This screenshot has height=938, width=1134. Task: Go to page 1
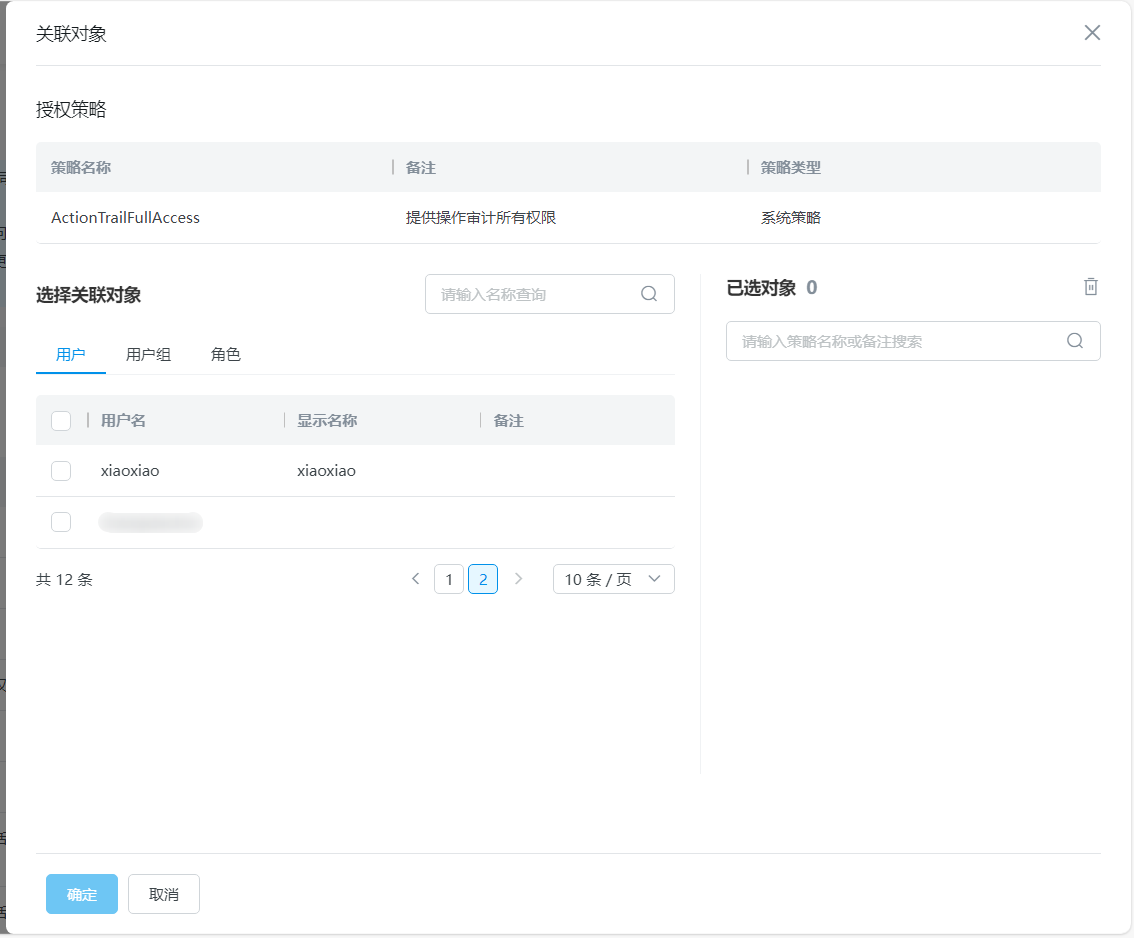449,579
